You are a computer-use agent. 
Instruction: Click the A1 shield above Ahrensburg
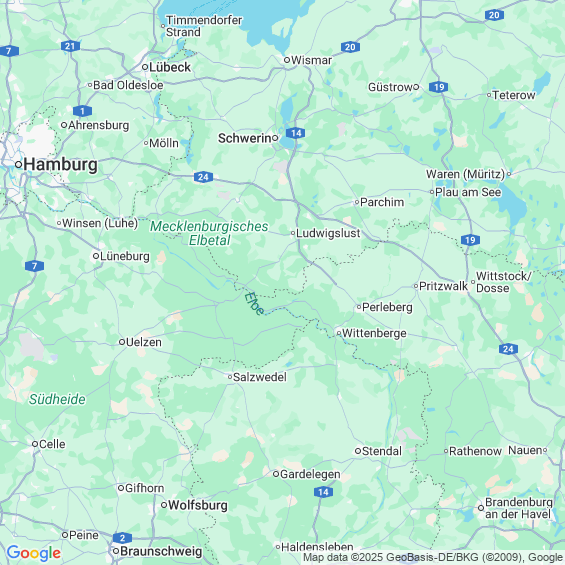[x=83, y=111]
